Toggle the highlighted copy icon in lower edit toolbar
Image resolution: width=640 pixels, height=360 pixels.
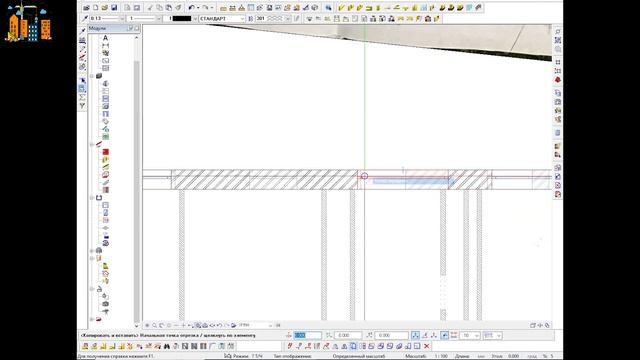point(353,346)
